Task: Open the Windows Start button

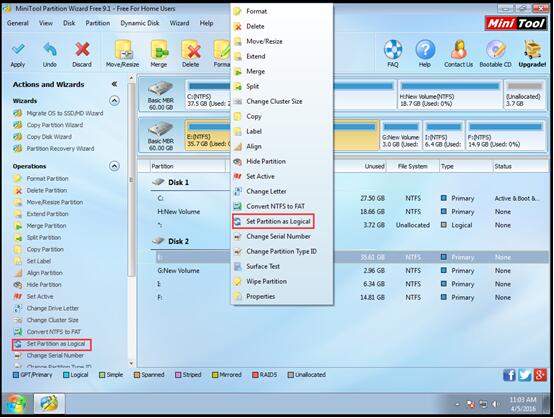Action: point(16,404)
